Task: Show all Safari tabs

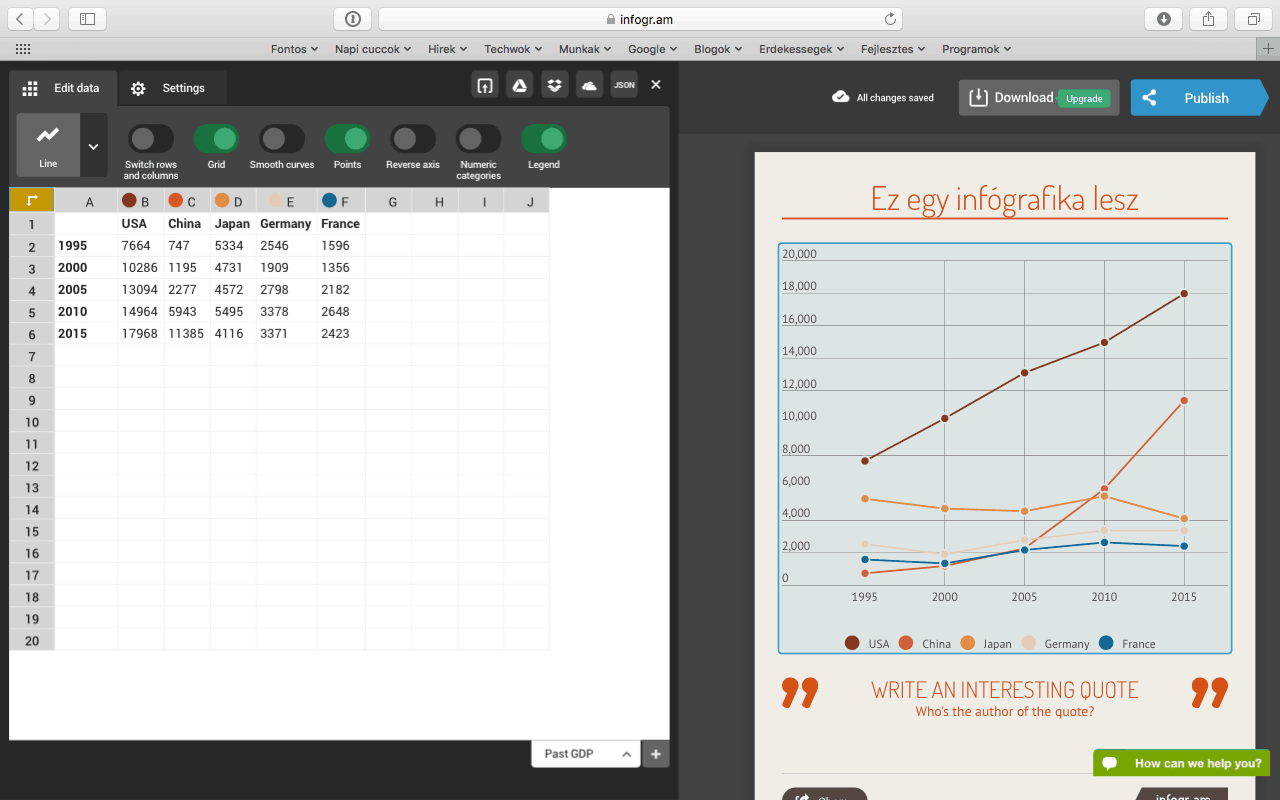Action: click(x=1253, y=19)
